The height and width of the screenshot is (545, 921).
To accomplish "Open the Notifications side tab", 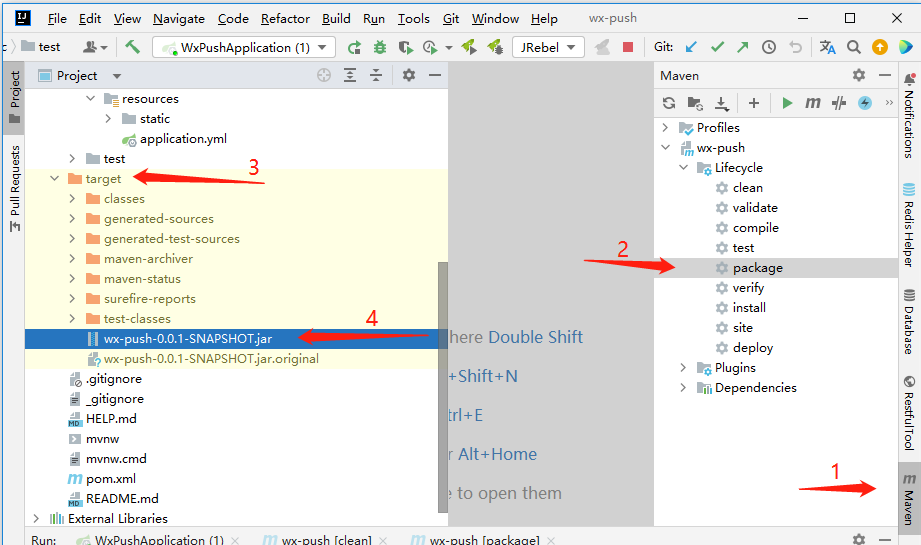I will [x=909, y=116].
